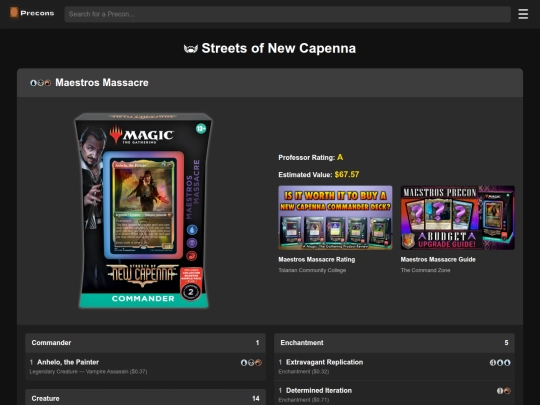Click generic mana symbol on Extravagant Replication row
This screenshot has height=405, width=540.
coord(493,363)
